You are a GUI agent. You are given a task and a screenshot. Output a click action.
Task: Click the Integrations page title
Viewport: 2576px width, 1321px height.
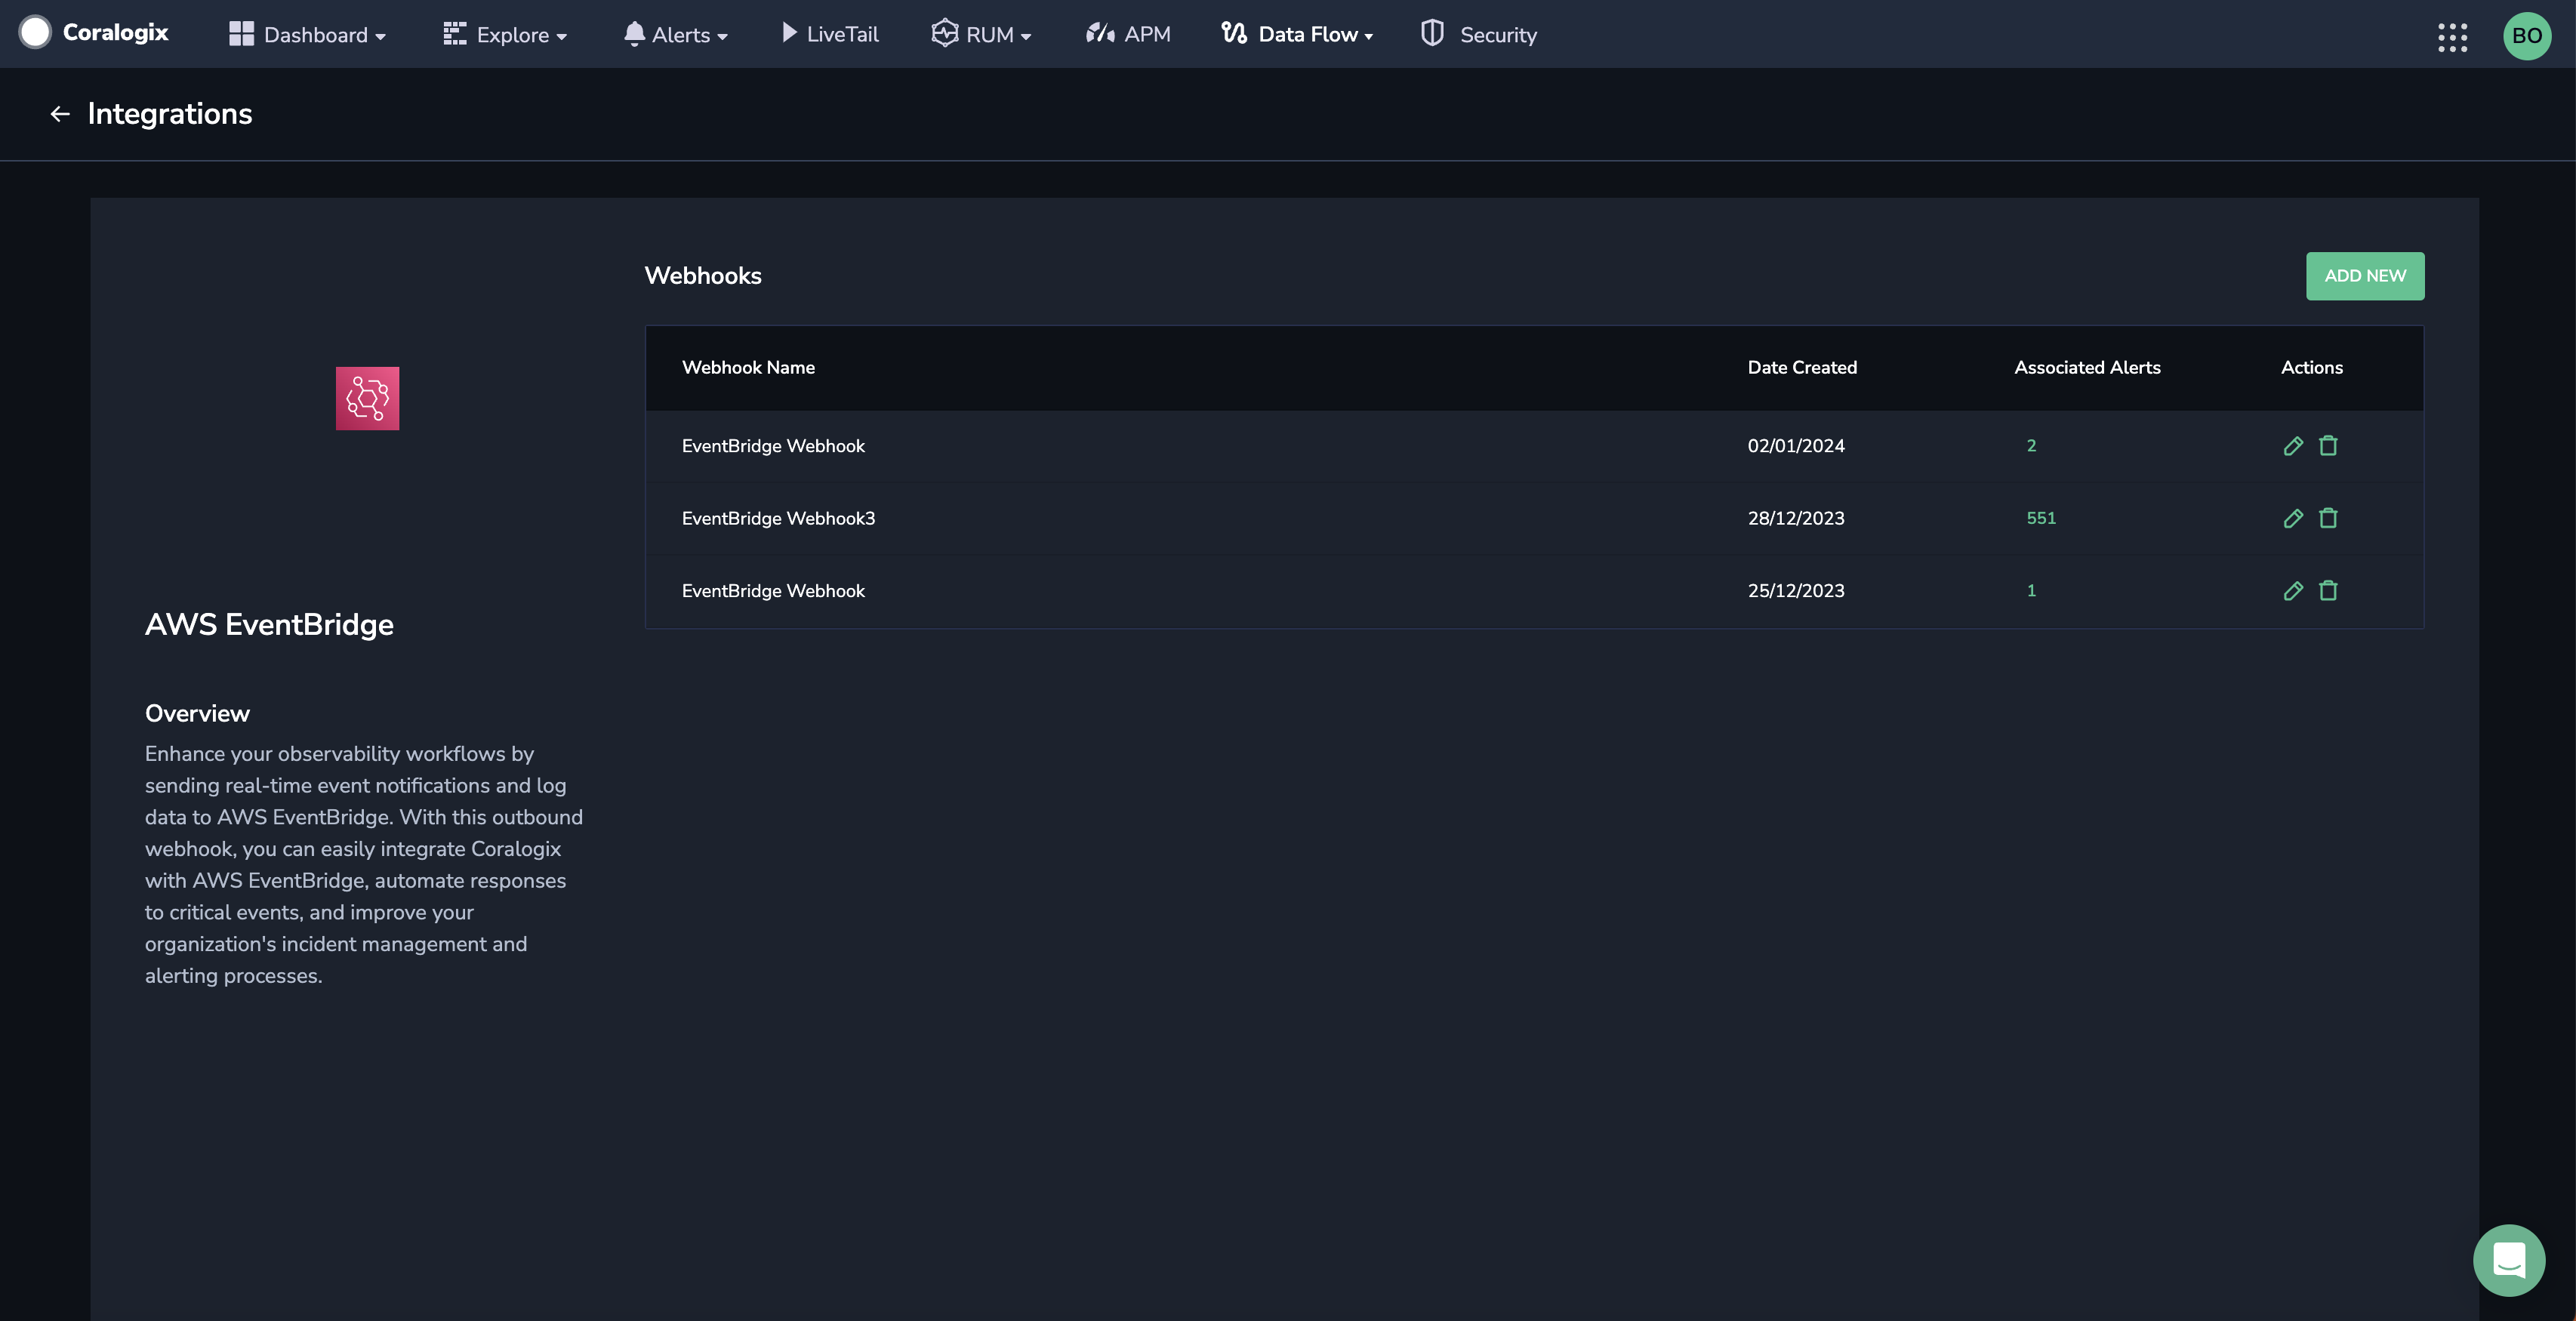[x=170, y=114]
